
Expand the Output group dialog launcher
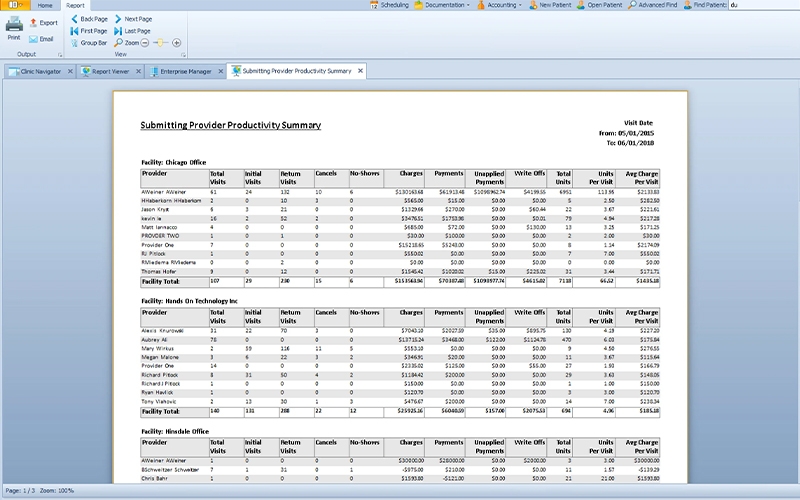tap(60, 55)
